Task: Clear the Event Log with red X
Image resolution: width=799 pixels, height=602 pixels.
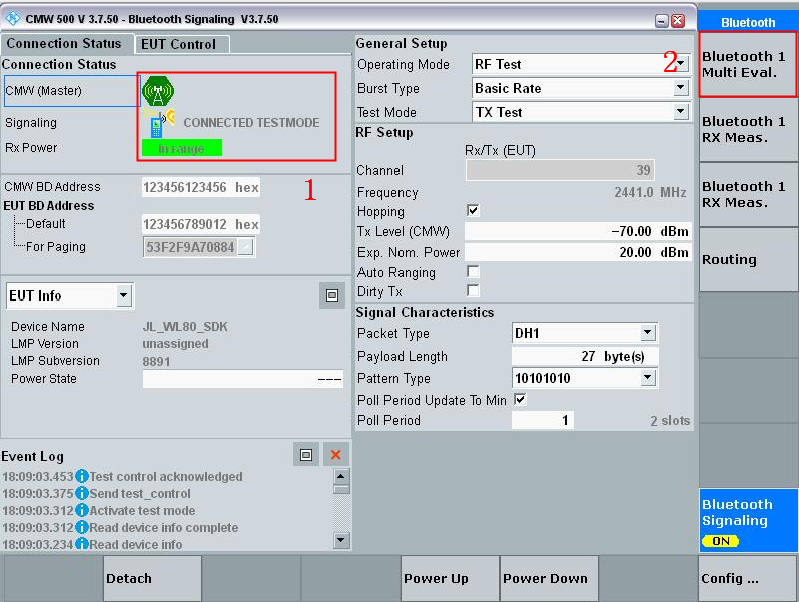Action: point(335,455)
